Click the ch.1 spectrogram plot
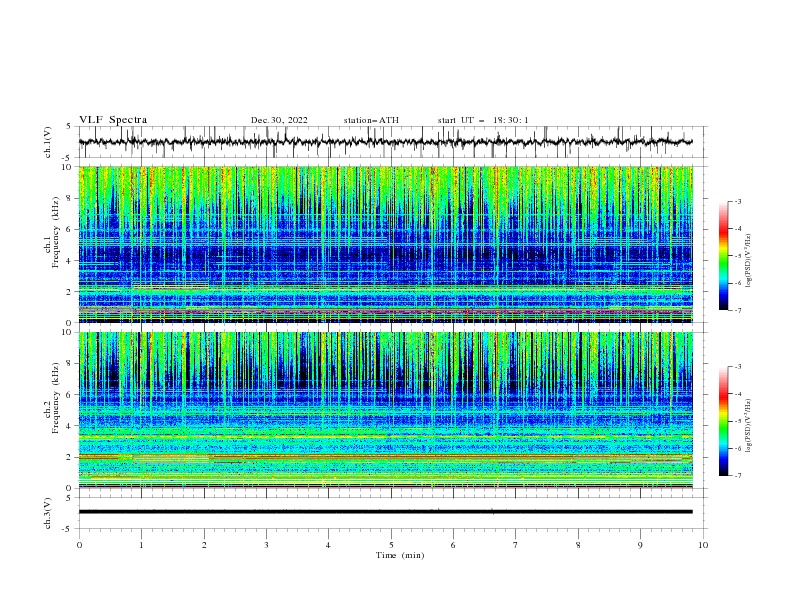The height and width of the screenshot is (612, 792). point(385,244)
